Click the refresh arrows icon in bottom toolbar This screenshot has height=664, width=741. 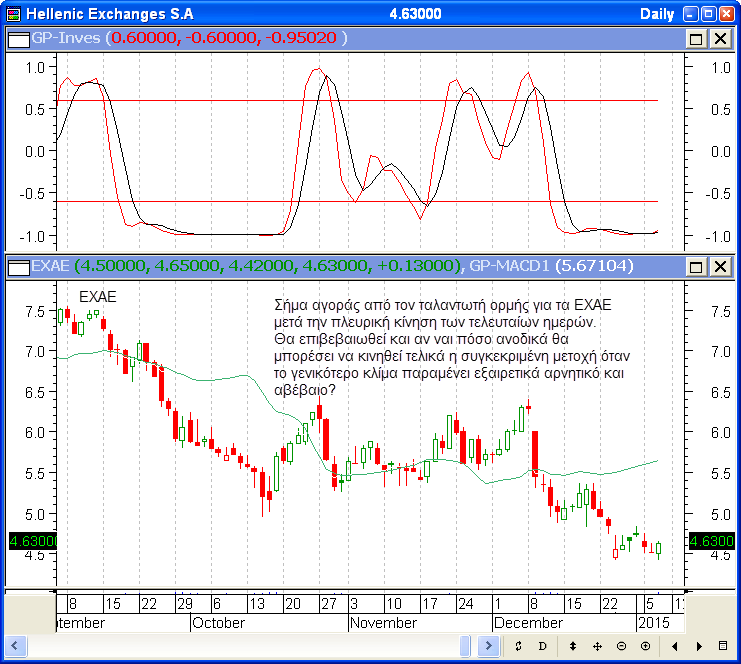tap(518, 646)
